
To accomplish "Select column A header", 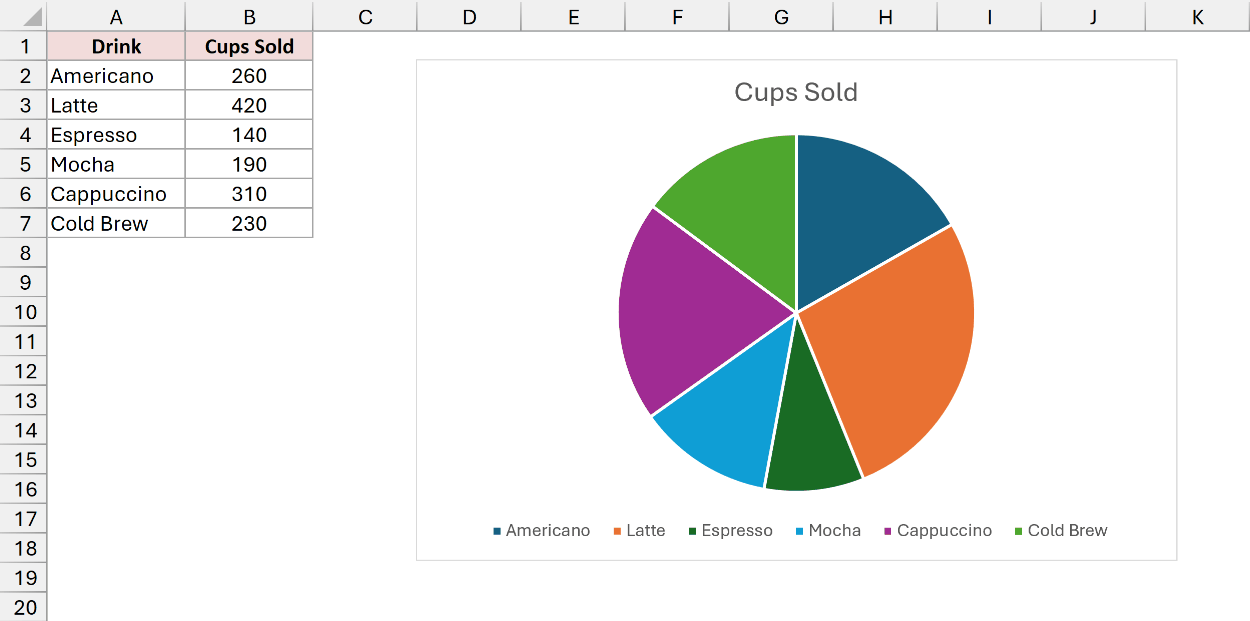I will (116, 16).
